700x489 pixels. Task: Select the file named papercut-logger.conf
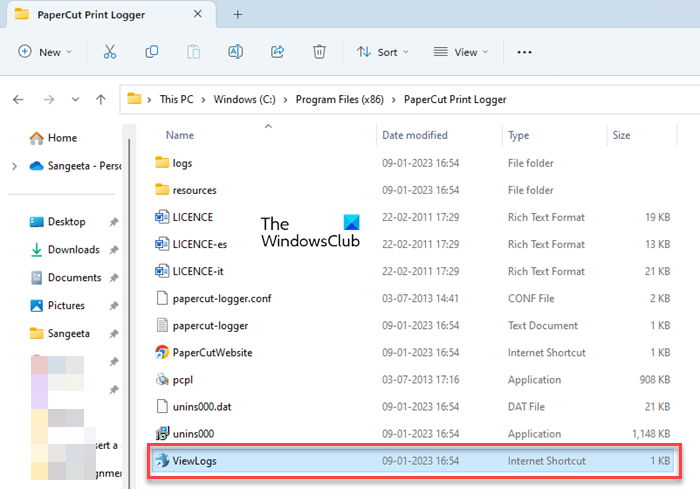[222, 298]
